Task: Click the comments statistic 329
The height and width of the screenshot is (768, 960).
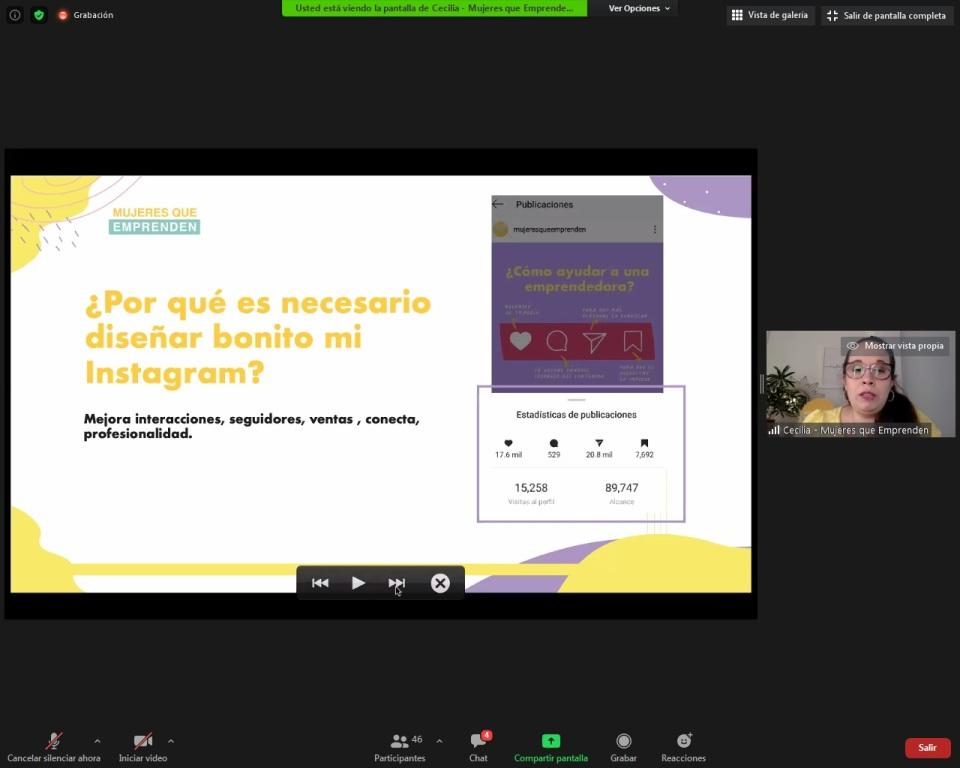Action: (553, 449)
